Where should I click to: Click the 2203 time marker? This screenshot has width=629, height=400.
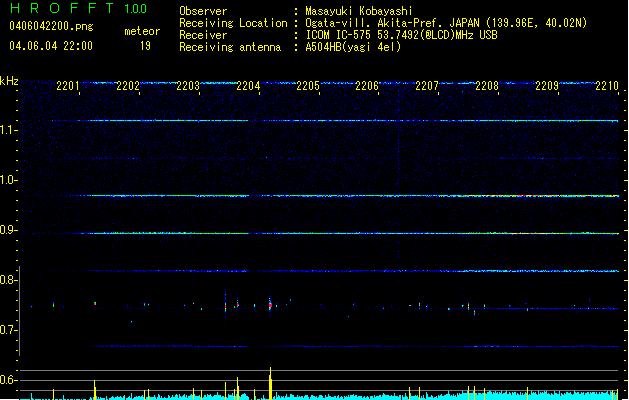188,86
